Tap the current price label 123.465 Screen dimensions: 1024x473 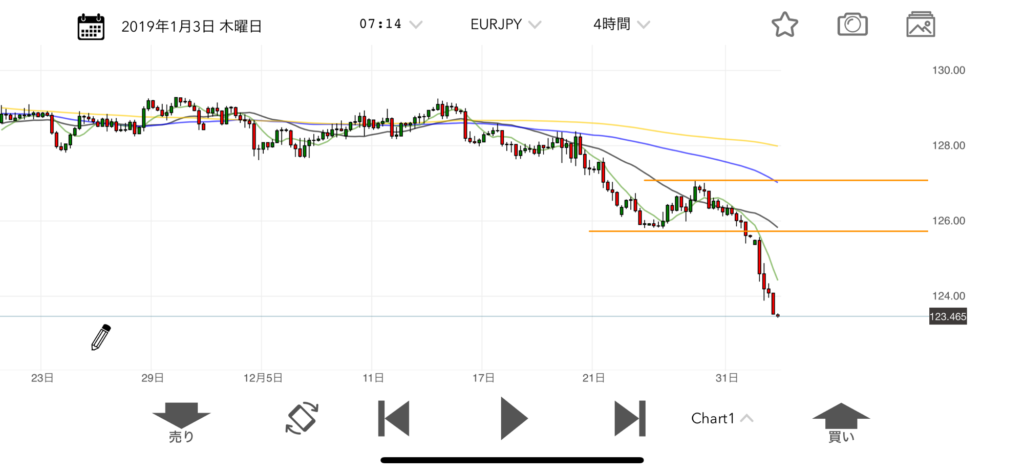pyautogui.click(x=949, y=316)
